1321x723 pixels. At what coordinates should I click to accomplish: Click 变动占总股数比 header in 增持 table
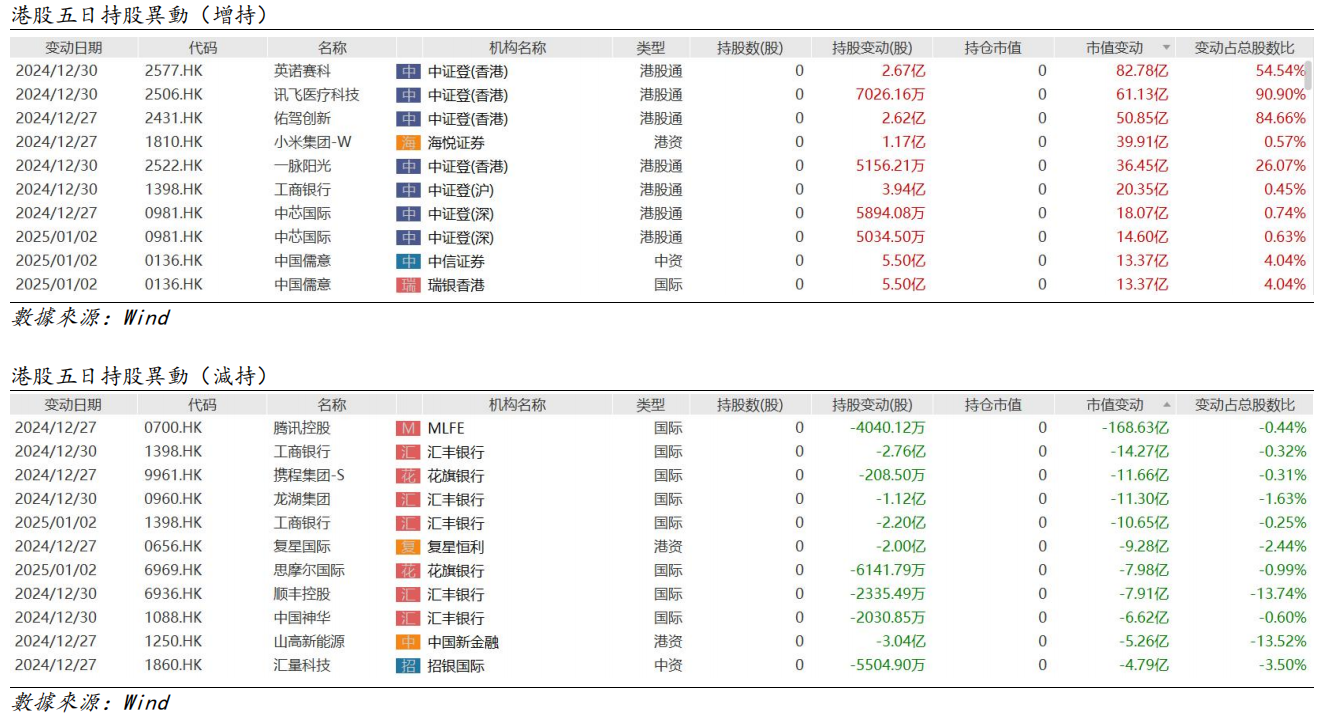[1244, 48]
